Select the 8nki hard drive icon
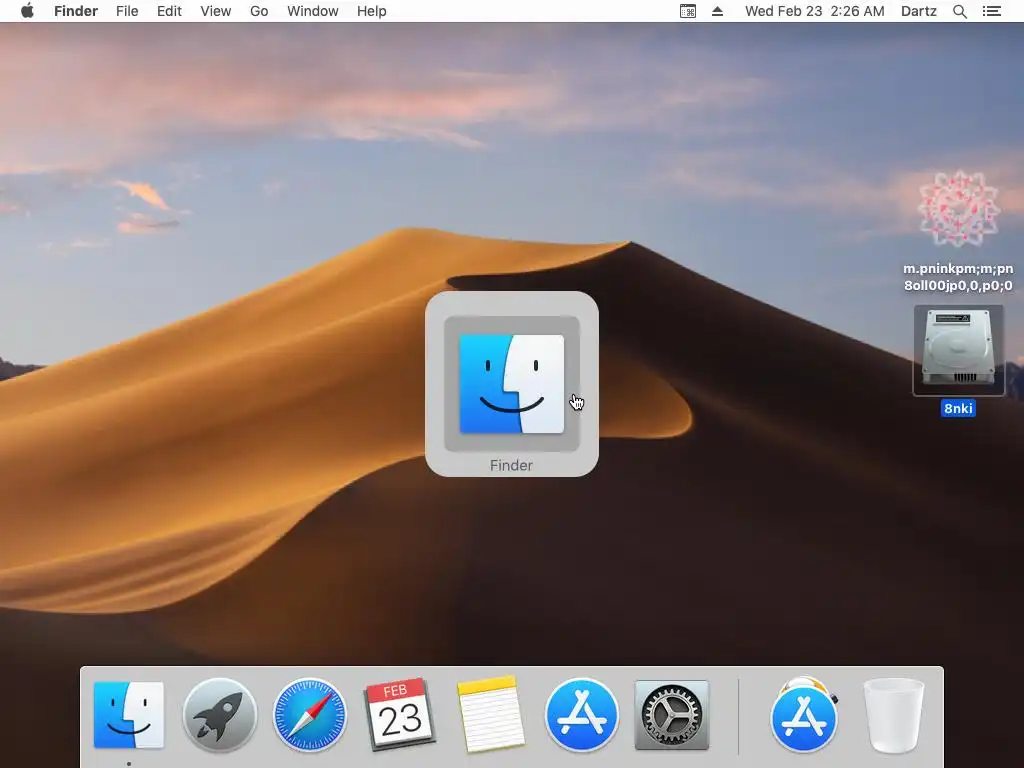 [x=958, y=350]
